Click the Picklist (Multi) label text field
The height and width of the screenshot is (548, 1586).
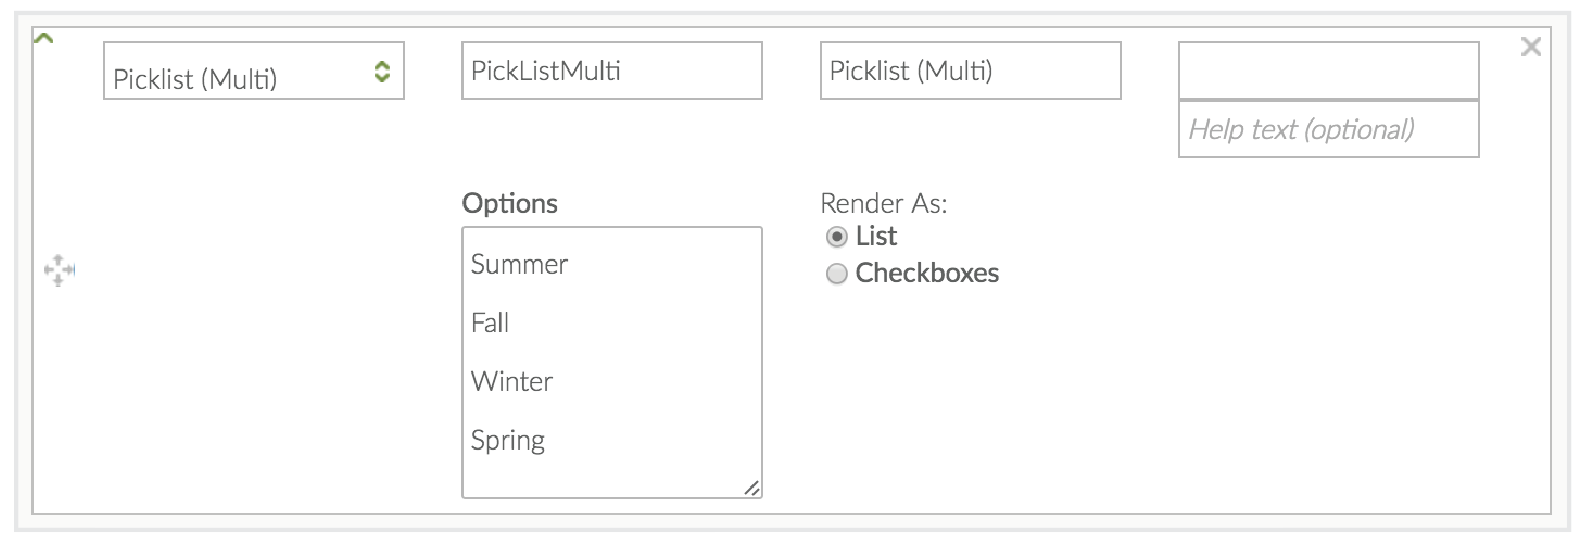click(970, 71)
